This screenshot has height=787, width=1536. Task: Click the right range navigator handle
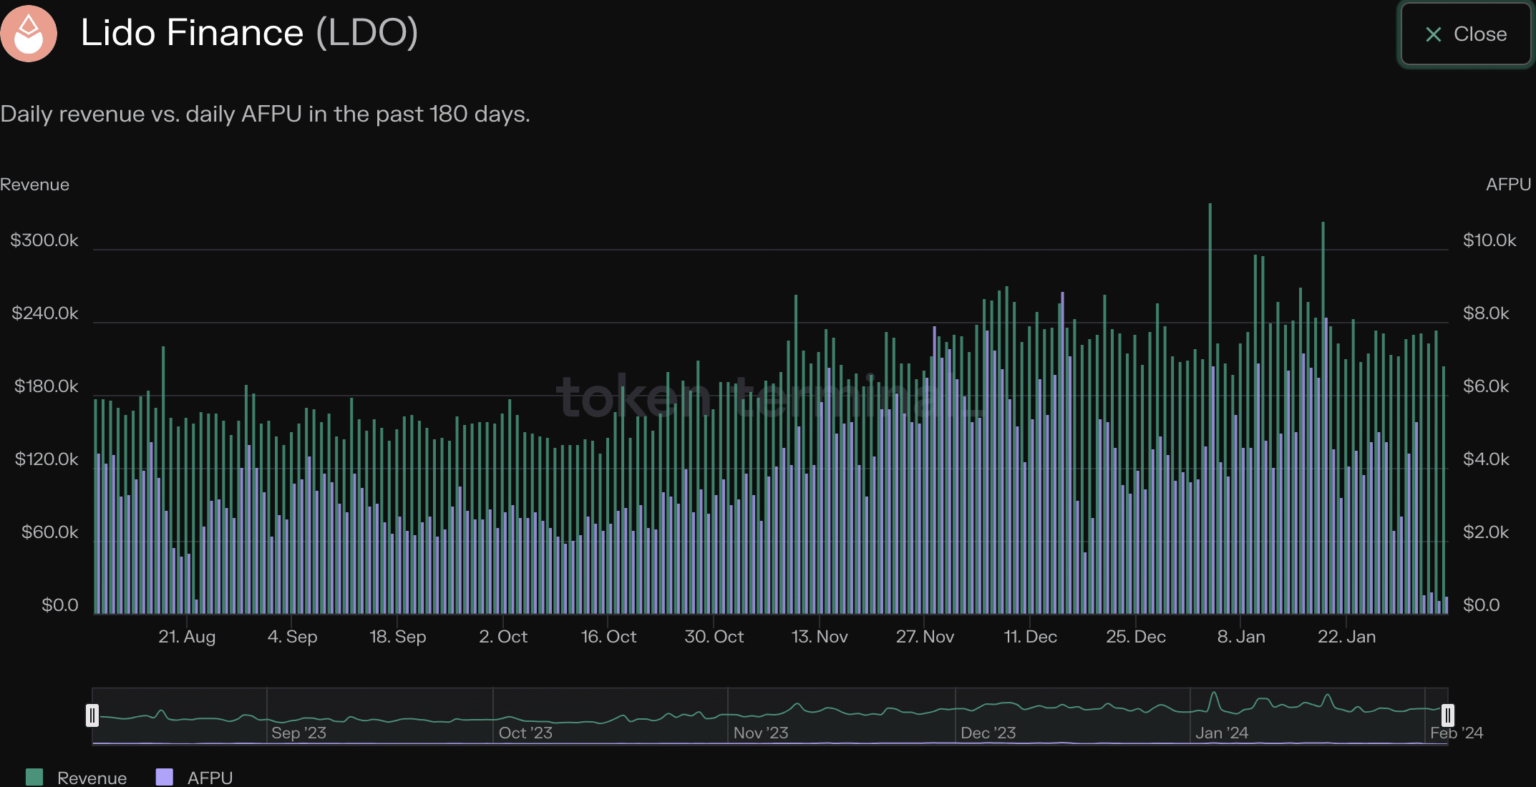click(x=1447, y=715)
